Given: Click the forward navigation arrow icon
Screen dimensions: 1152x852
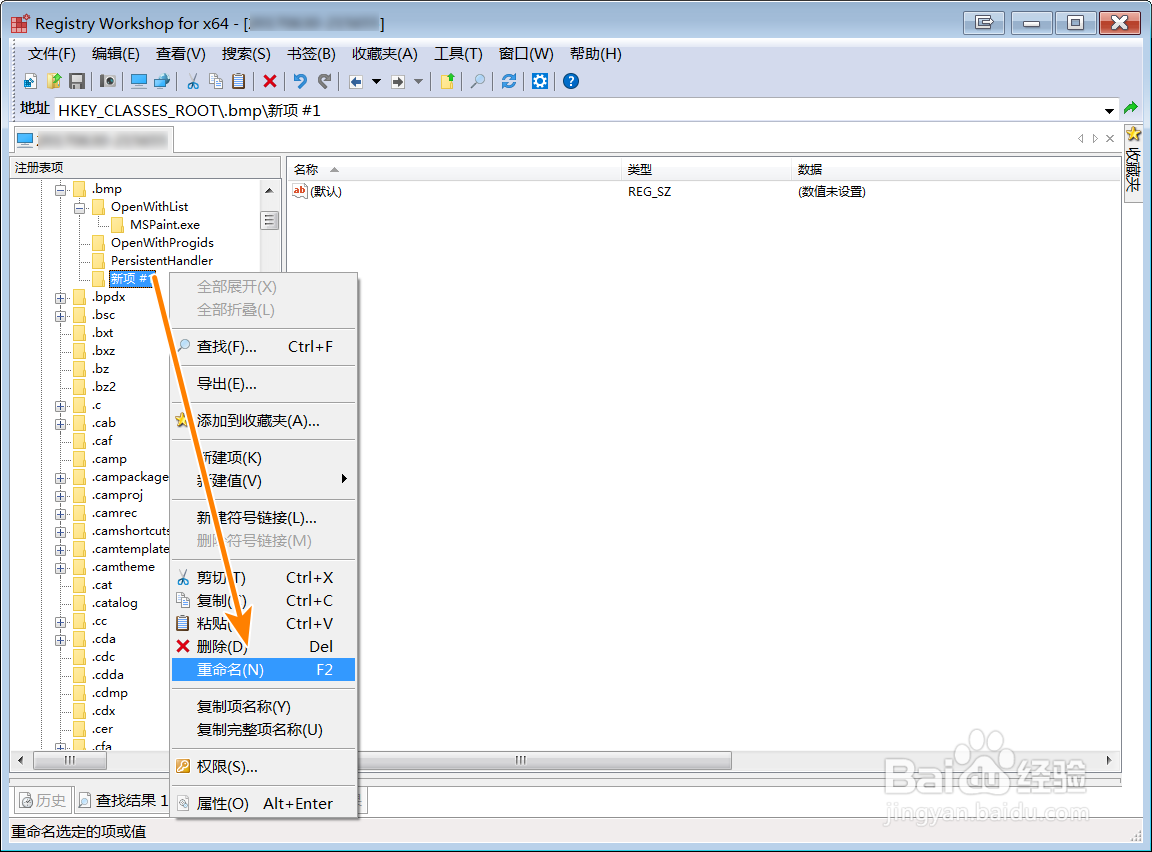Looking at the screenshot, I should (398, 82).
